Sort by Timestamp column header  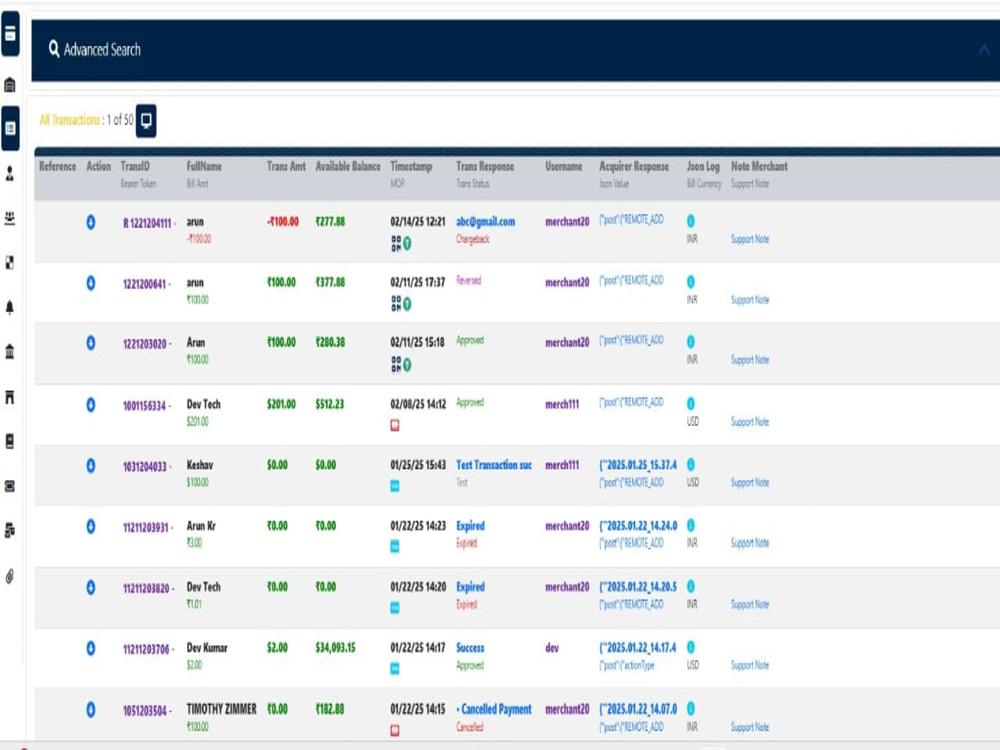[411, 166]
